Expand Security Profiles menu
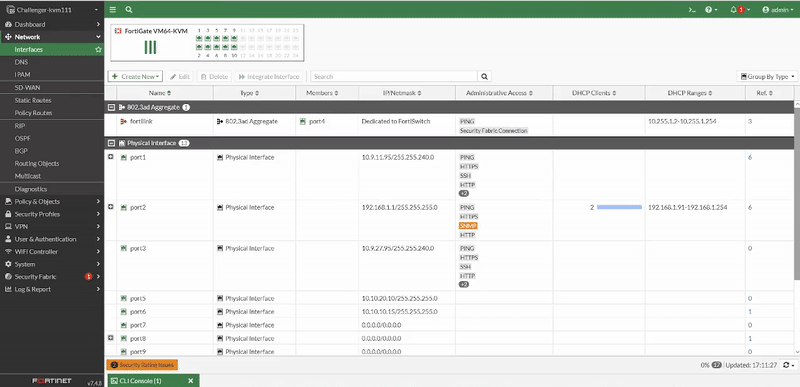800x387 pixels. click(x=52, y=214)
